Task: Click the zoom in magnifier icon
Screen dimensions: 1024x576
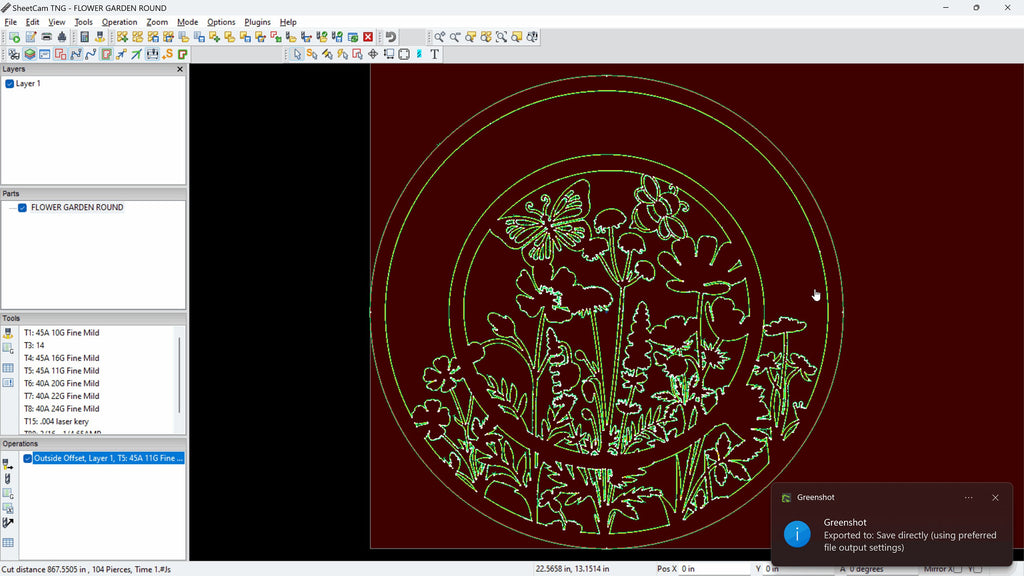Action: pyautogui.click(x=440, y=37)
